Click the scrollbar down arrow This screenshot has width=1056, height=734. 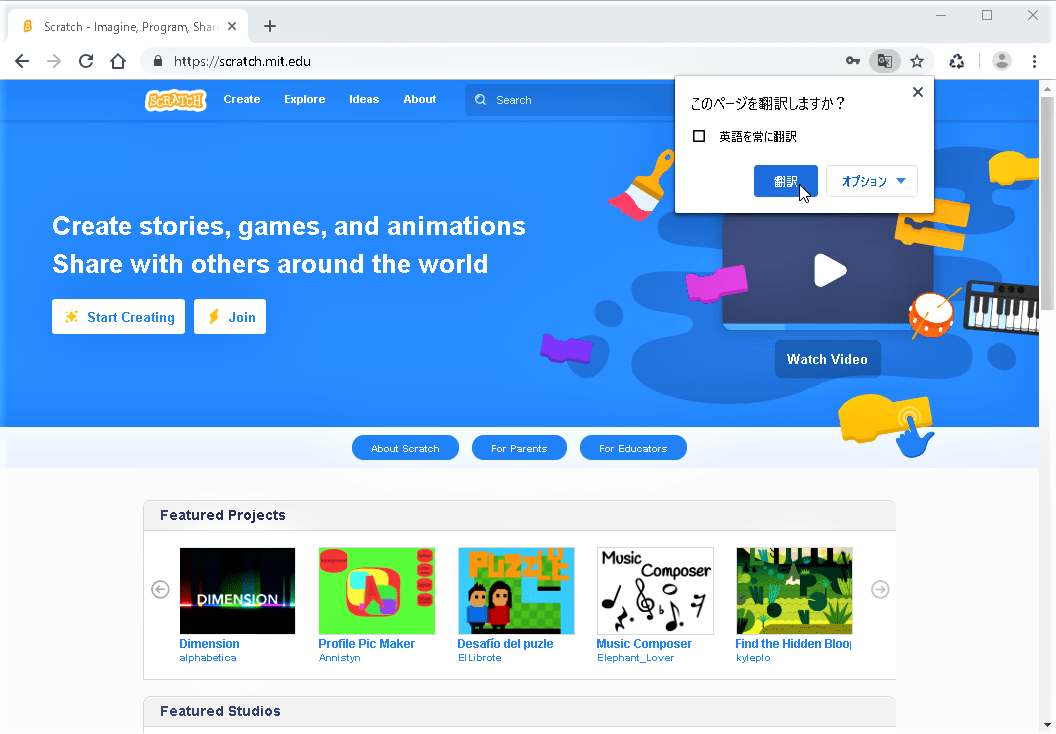(x=1047, y=726)
